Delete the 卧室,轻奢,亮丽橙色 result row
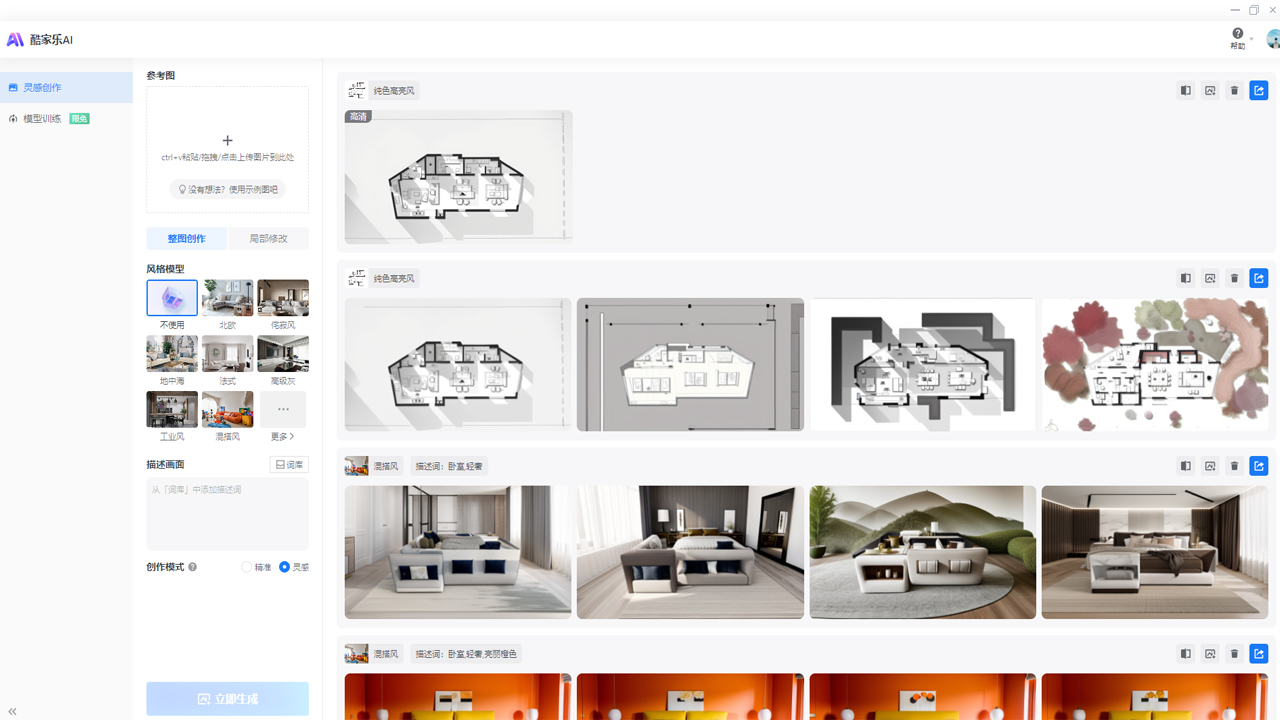Screen dimensions: 1280x720 coord(1234,654)
